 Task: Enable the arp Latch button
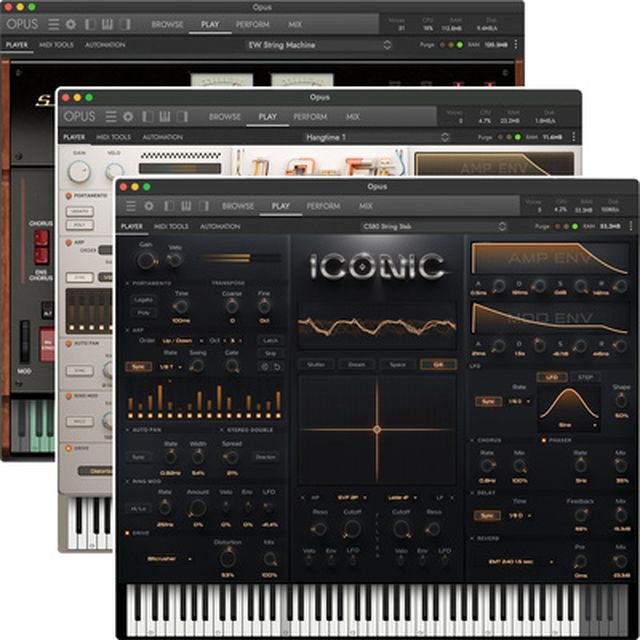click(x=270, y=340)
